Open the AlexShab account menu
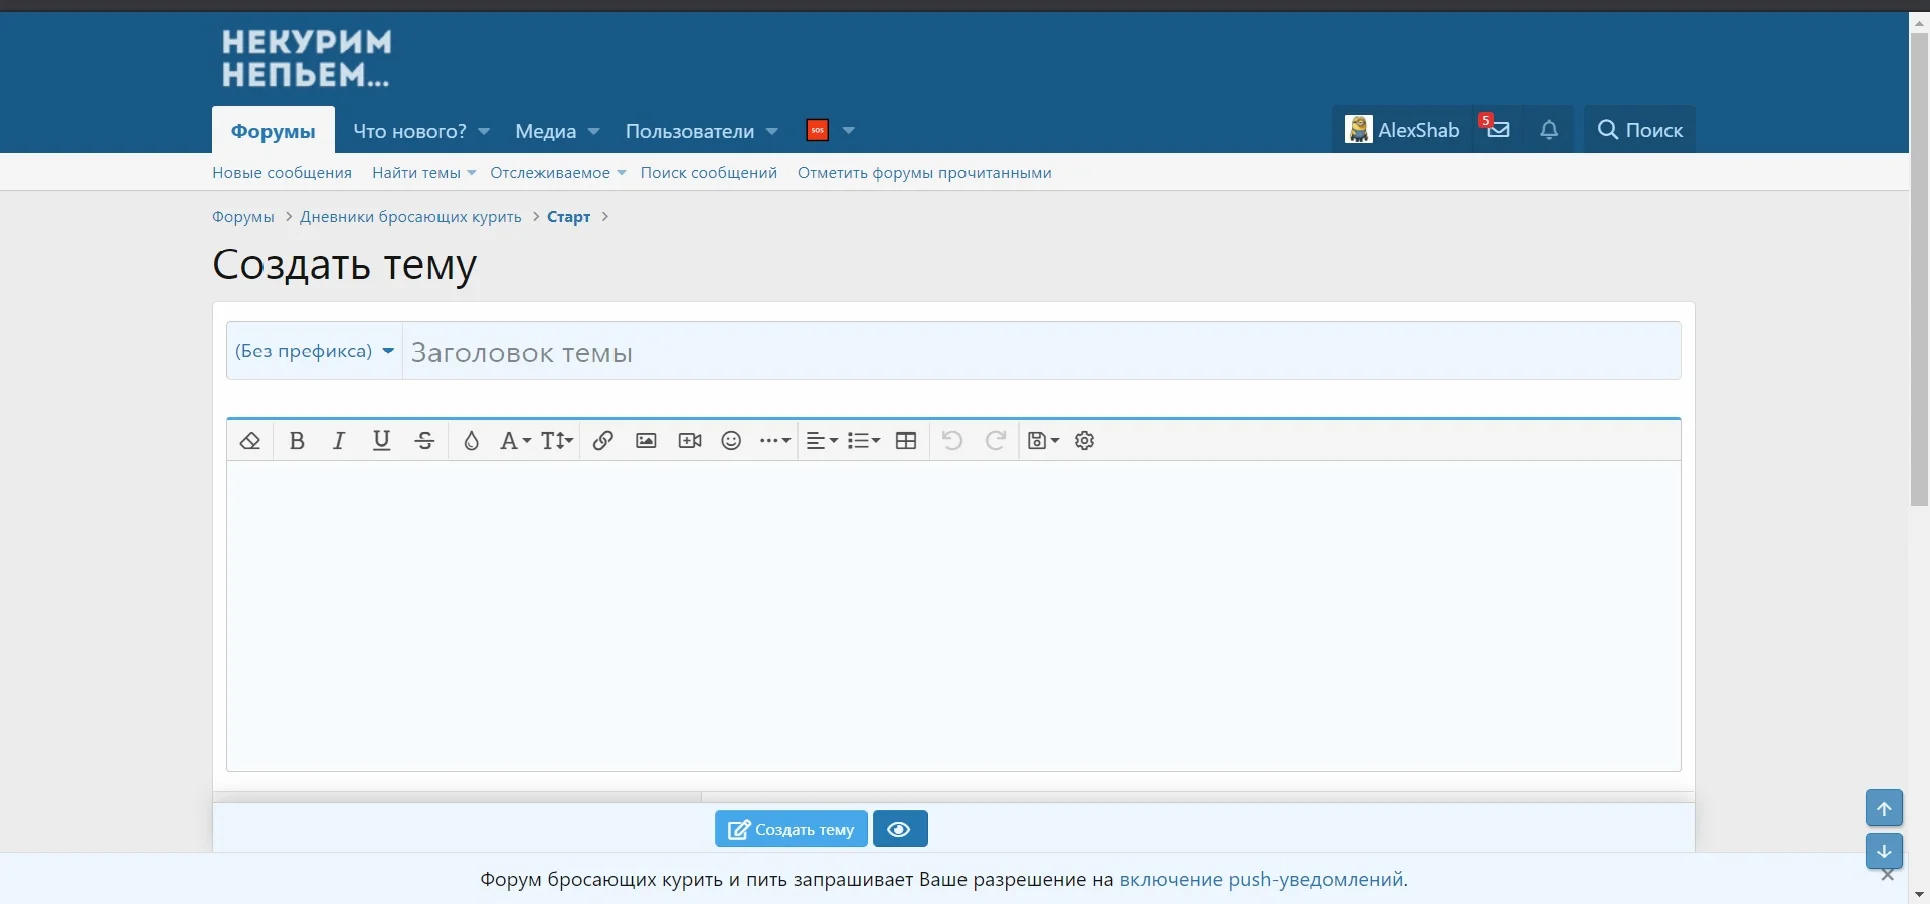The width and height of the screenshot is (1930, 904). pyautogui.click(x=1402, y=129)
